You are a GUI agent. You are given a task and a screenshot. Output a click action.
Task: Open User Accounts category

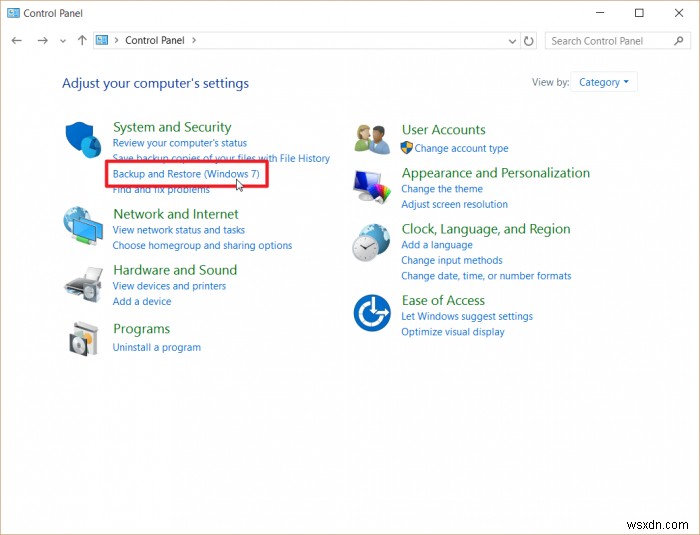pos(443,130)
